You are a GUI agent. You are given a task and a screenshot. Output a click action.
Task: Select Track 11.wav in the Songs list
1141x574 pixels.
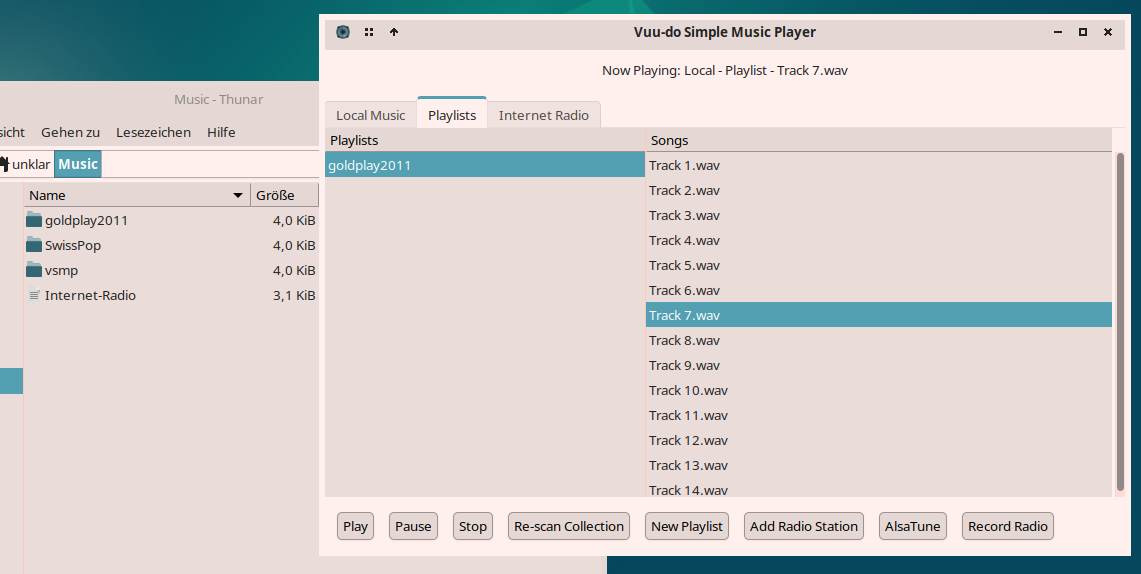click(879, 415)
